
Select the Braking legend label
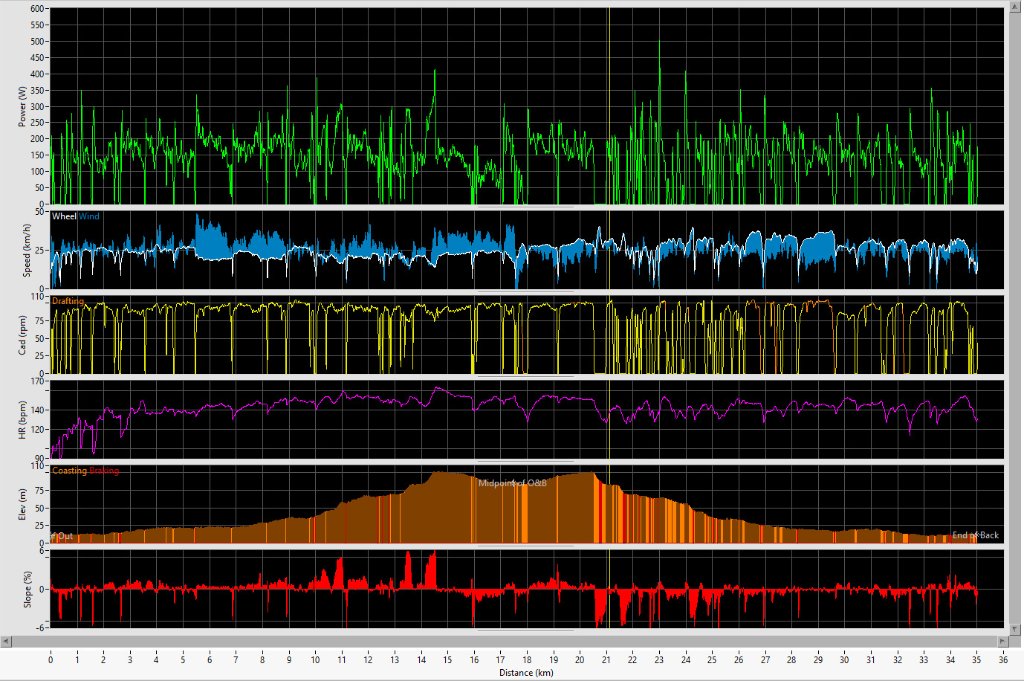click(104, 470)
